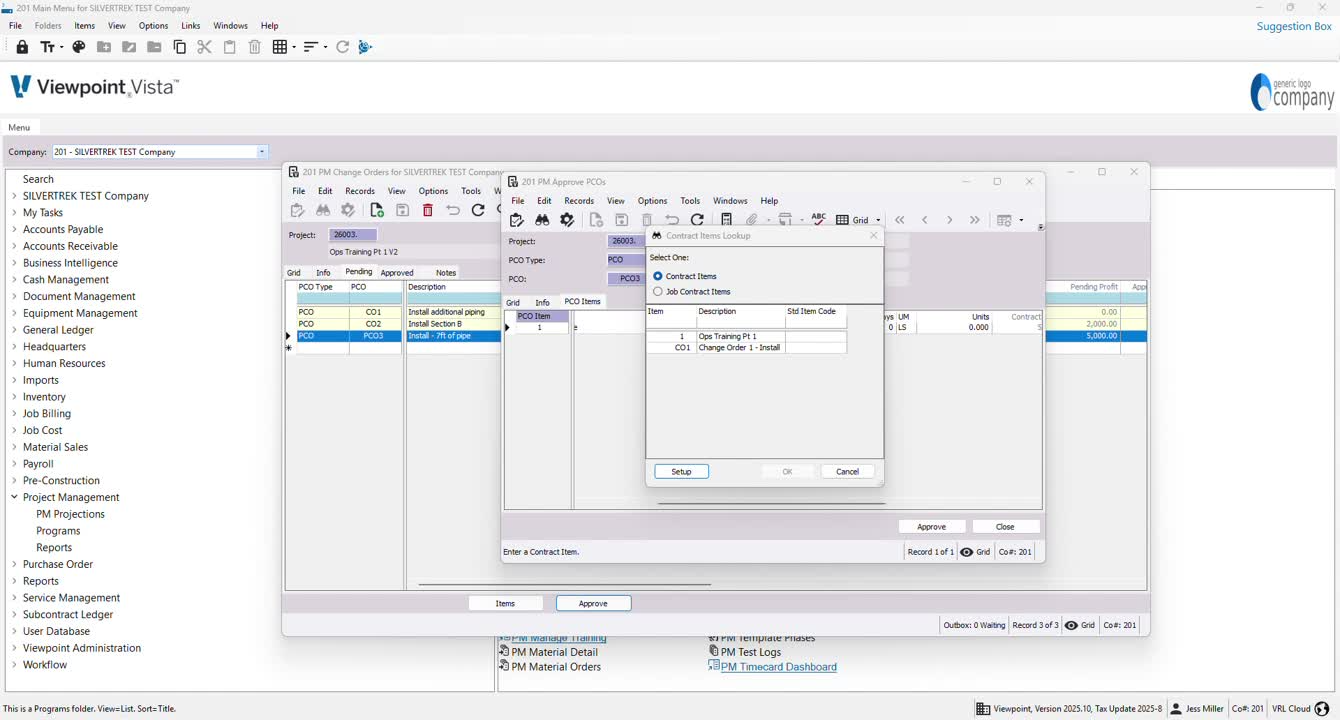Click refresh icon in PM Approve PCOs toolbar
Viewport: 1340px width, 720px height.
click(x=697, y=220)
